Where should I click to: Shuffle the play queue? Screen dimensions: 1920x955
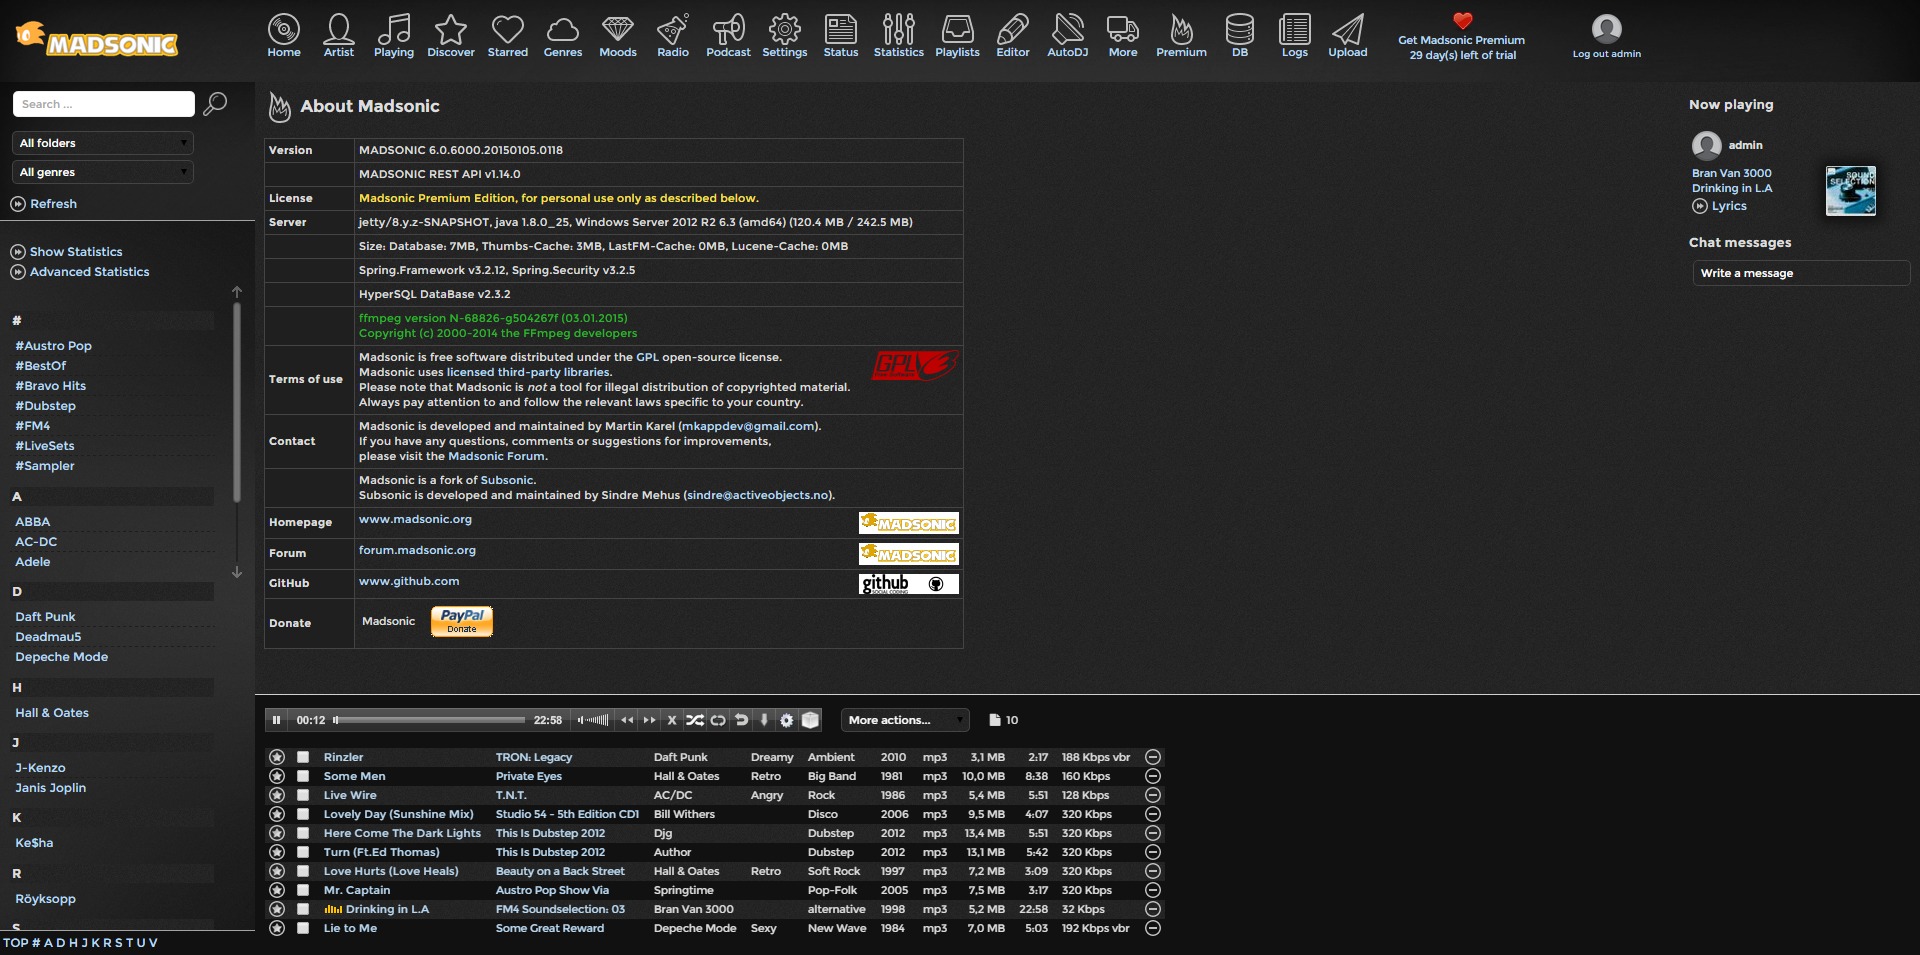(x=695, y=720)
